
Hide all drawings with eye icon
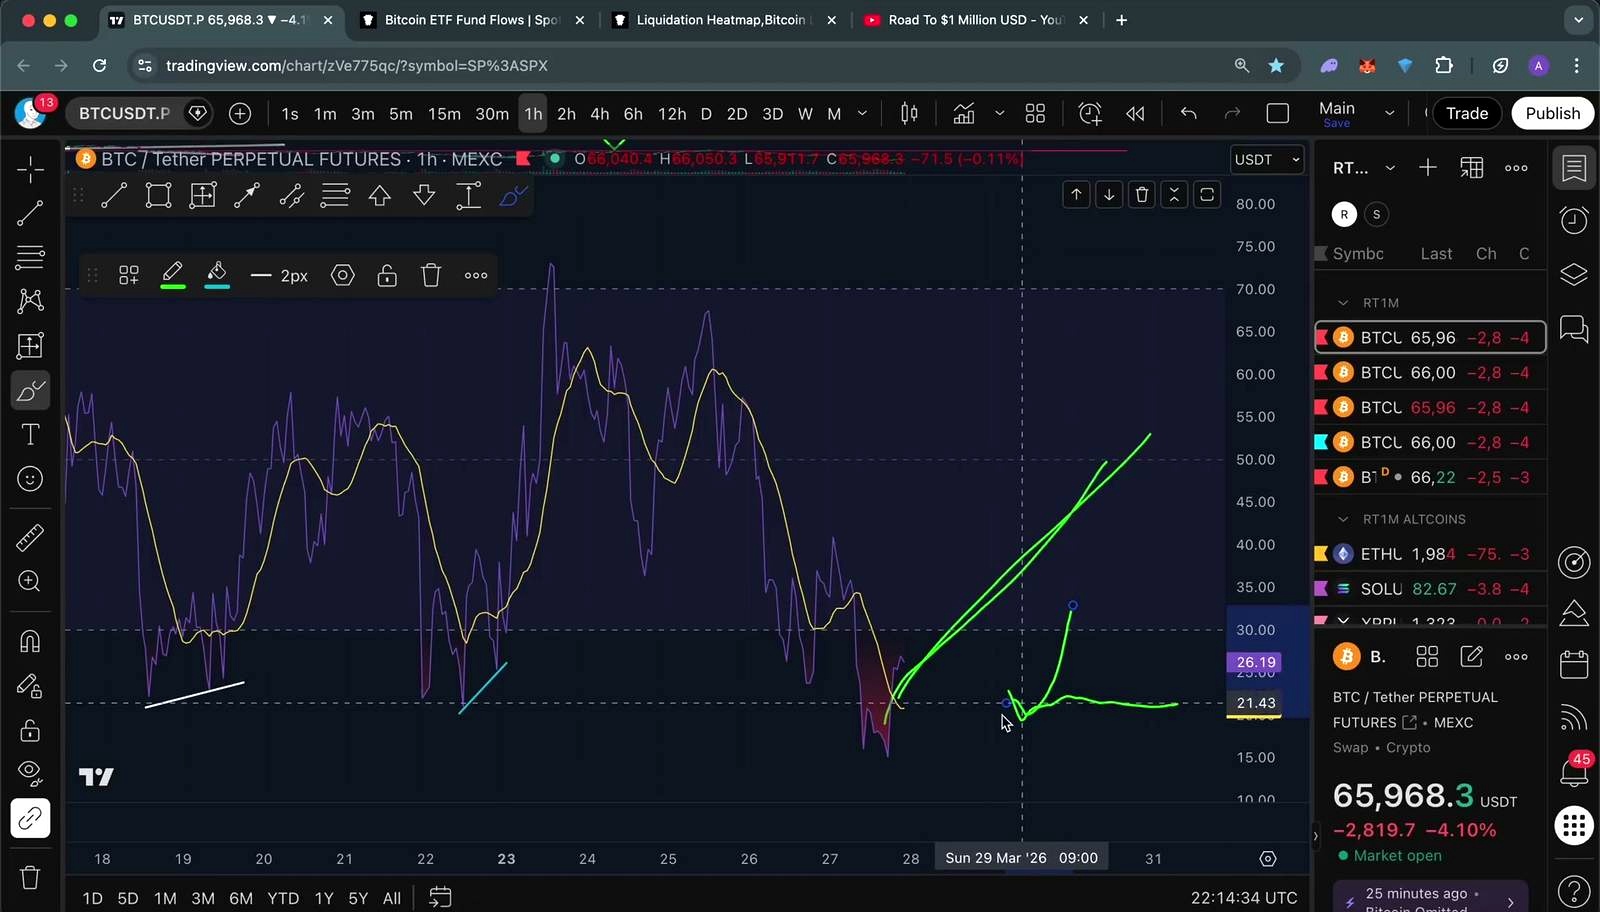pos(30,773)
